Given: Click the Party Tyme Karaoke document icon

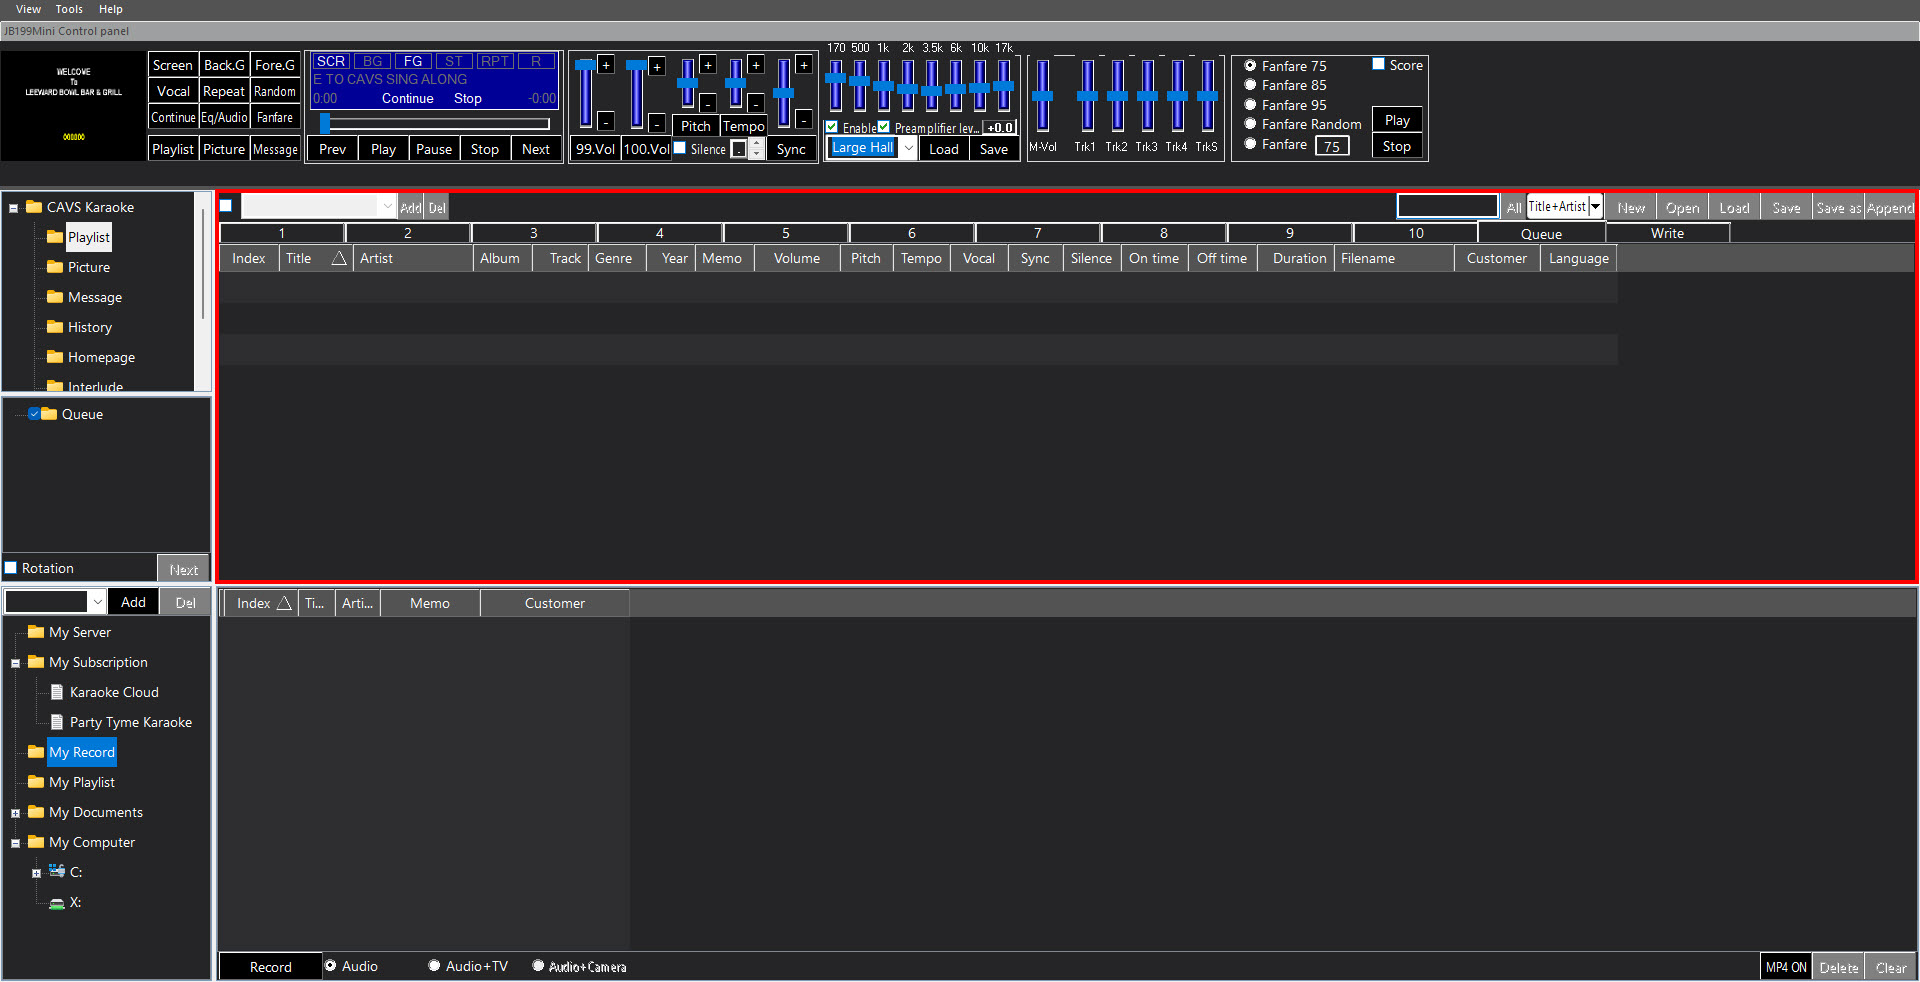Looking at the screenshot, I should tap(57, 722).
